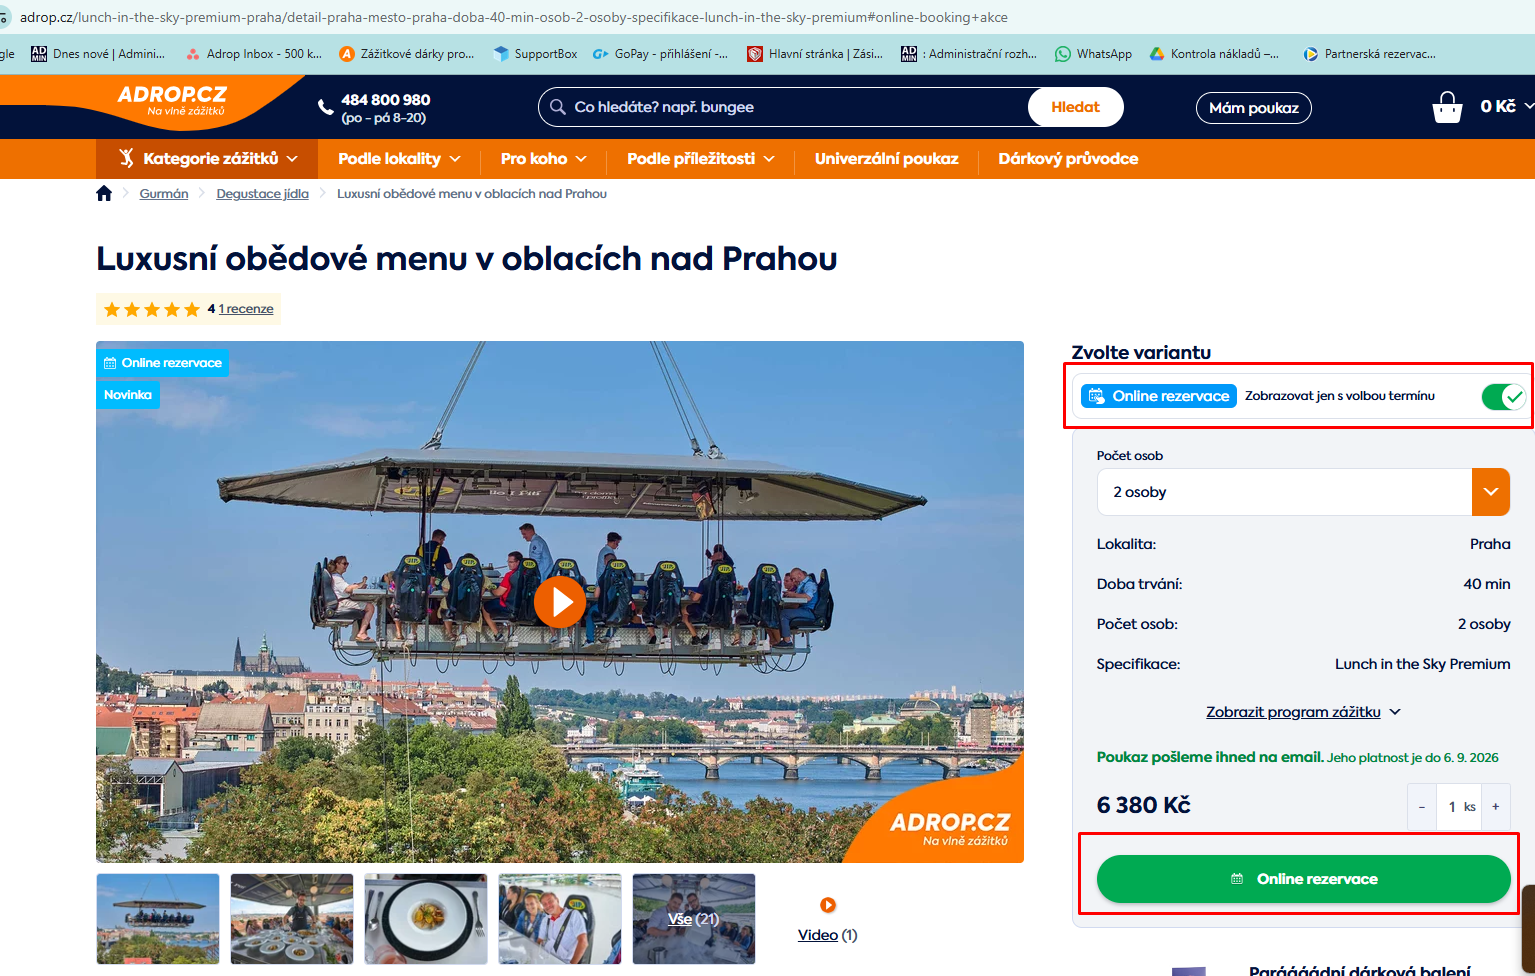Click the phone icon beside 484 800 980
The height and width of the screenshot is (976, 1535).
tap(326, 107)
